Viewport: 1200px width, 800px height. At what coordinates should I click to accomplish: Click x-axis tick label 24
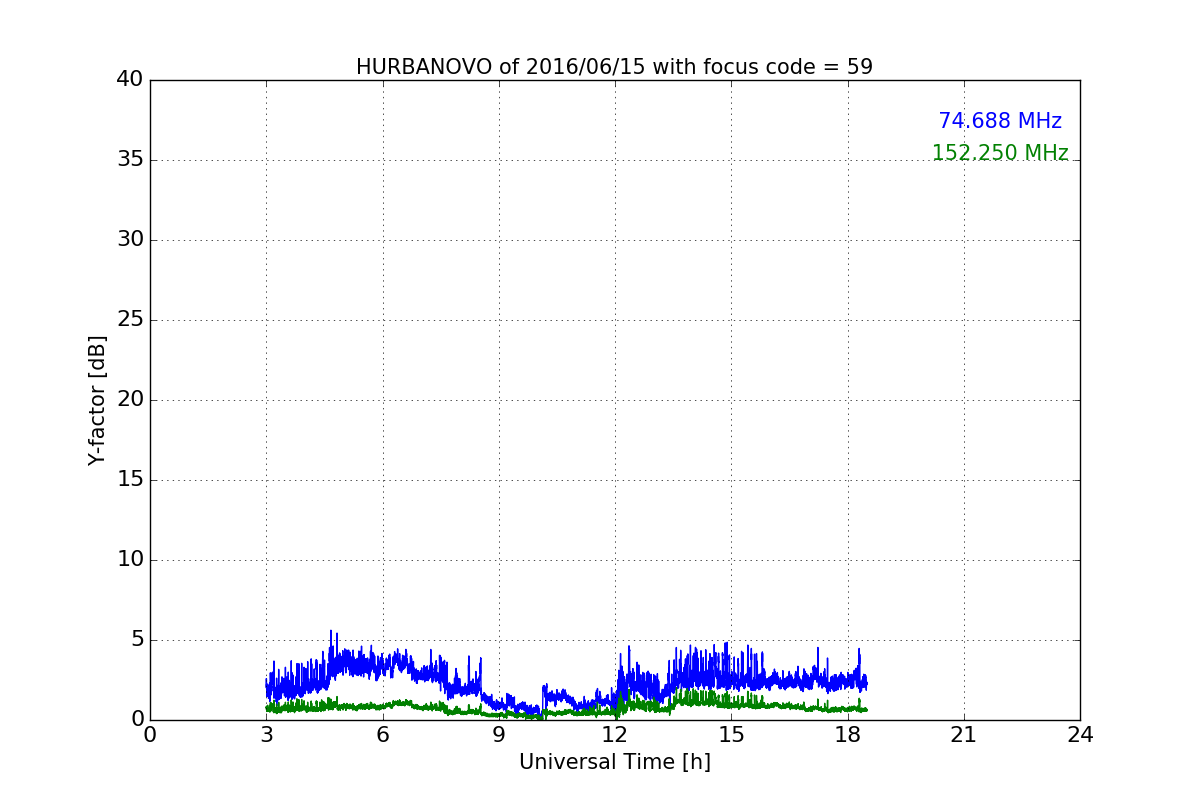tap(1080, 734)
